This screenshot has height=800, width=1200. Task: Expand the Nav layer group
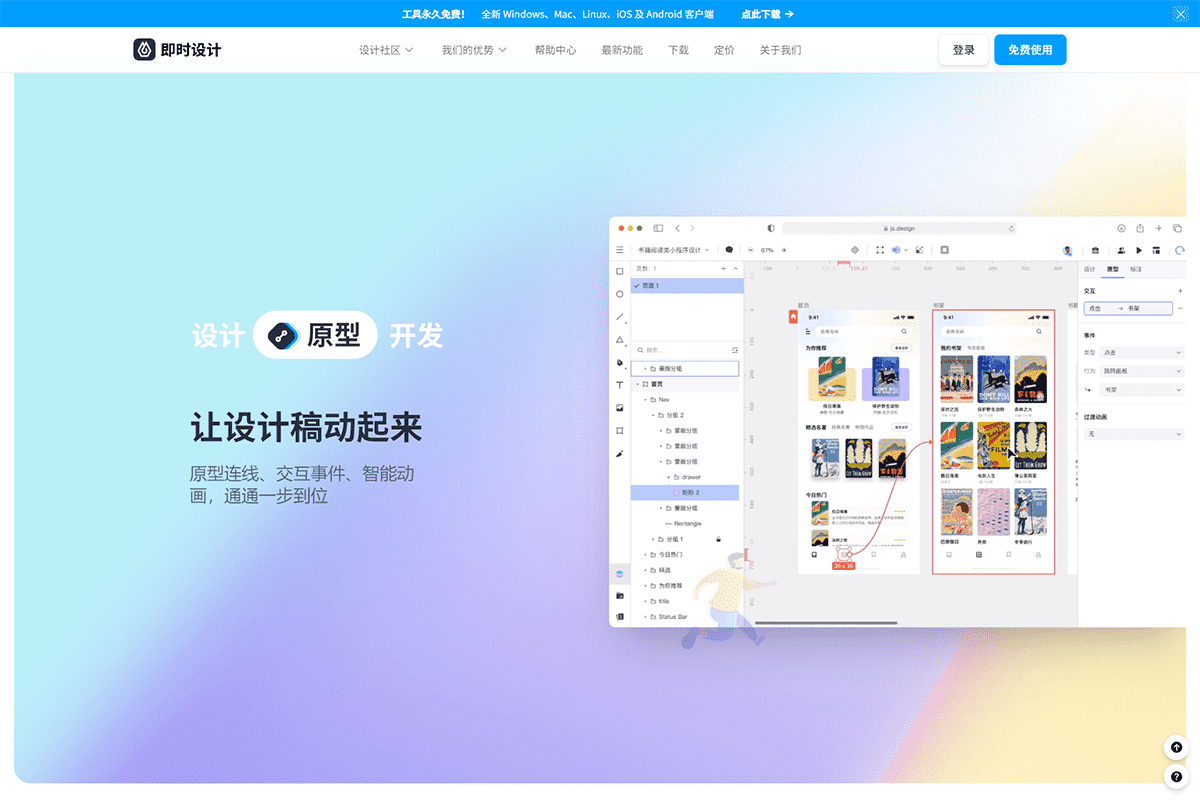click(x=645, y=399)
